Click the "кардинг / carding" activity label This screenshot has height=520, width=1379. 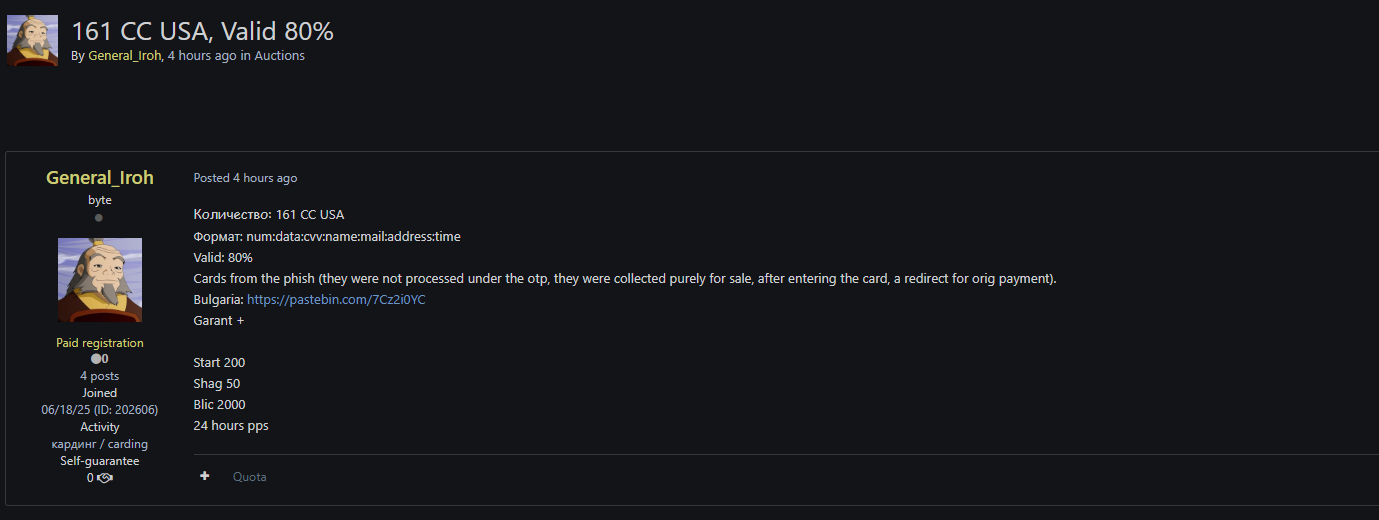[100, 444]
